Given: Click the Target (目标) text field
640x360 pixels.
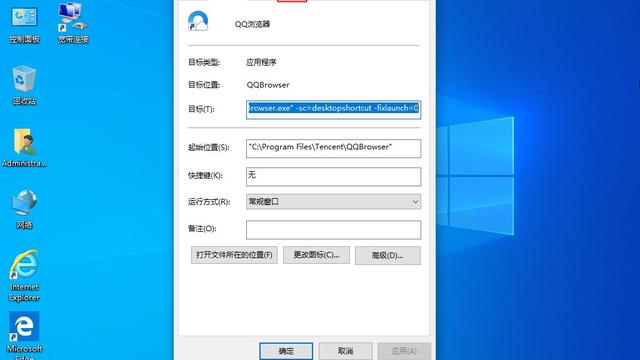Looking at the screenshot, I should [333, 109].
